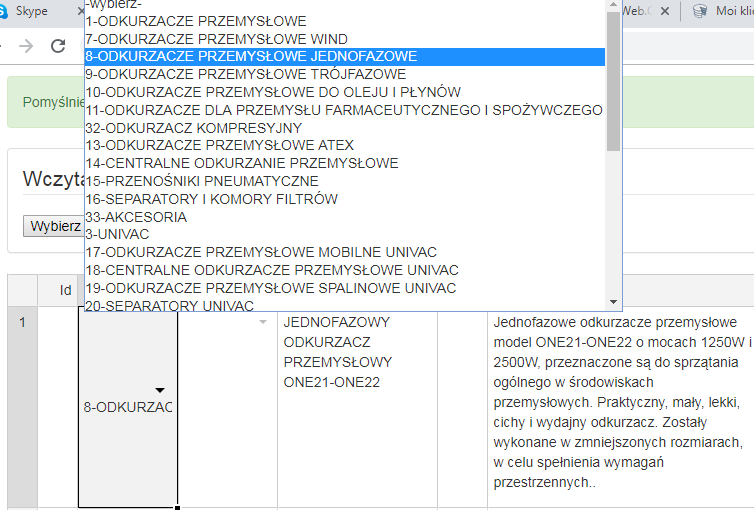Select row number 1 header
The width and height of the screenshot is (754, 510).
[x=22, y=407]
